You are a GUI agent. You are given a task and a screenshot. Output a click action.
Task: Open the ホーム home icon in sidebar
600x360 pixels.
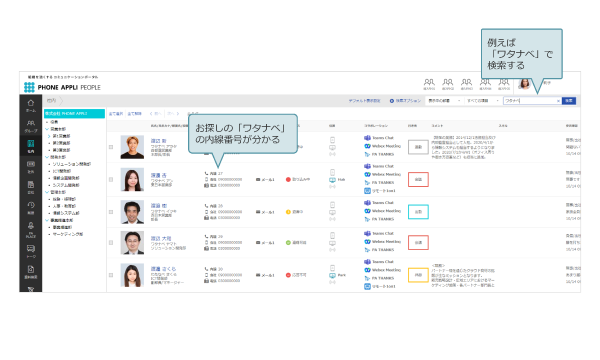point(31,103)
